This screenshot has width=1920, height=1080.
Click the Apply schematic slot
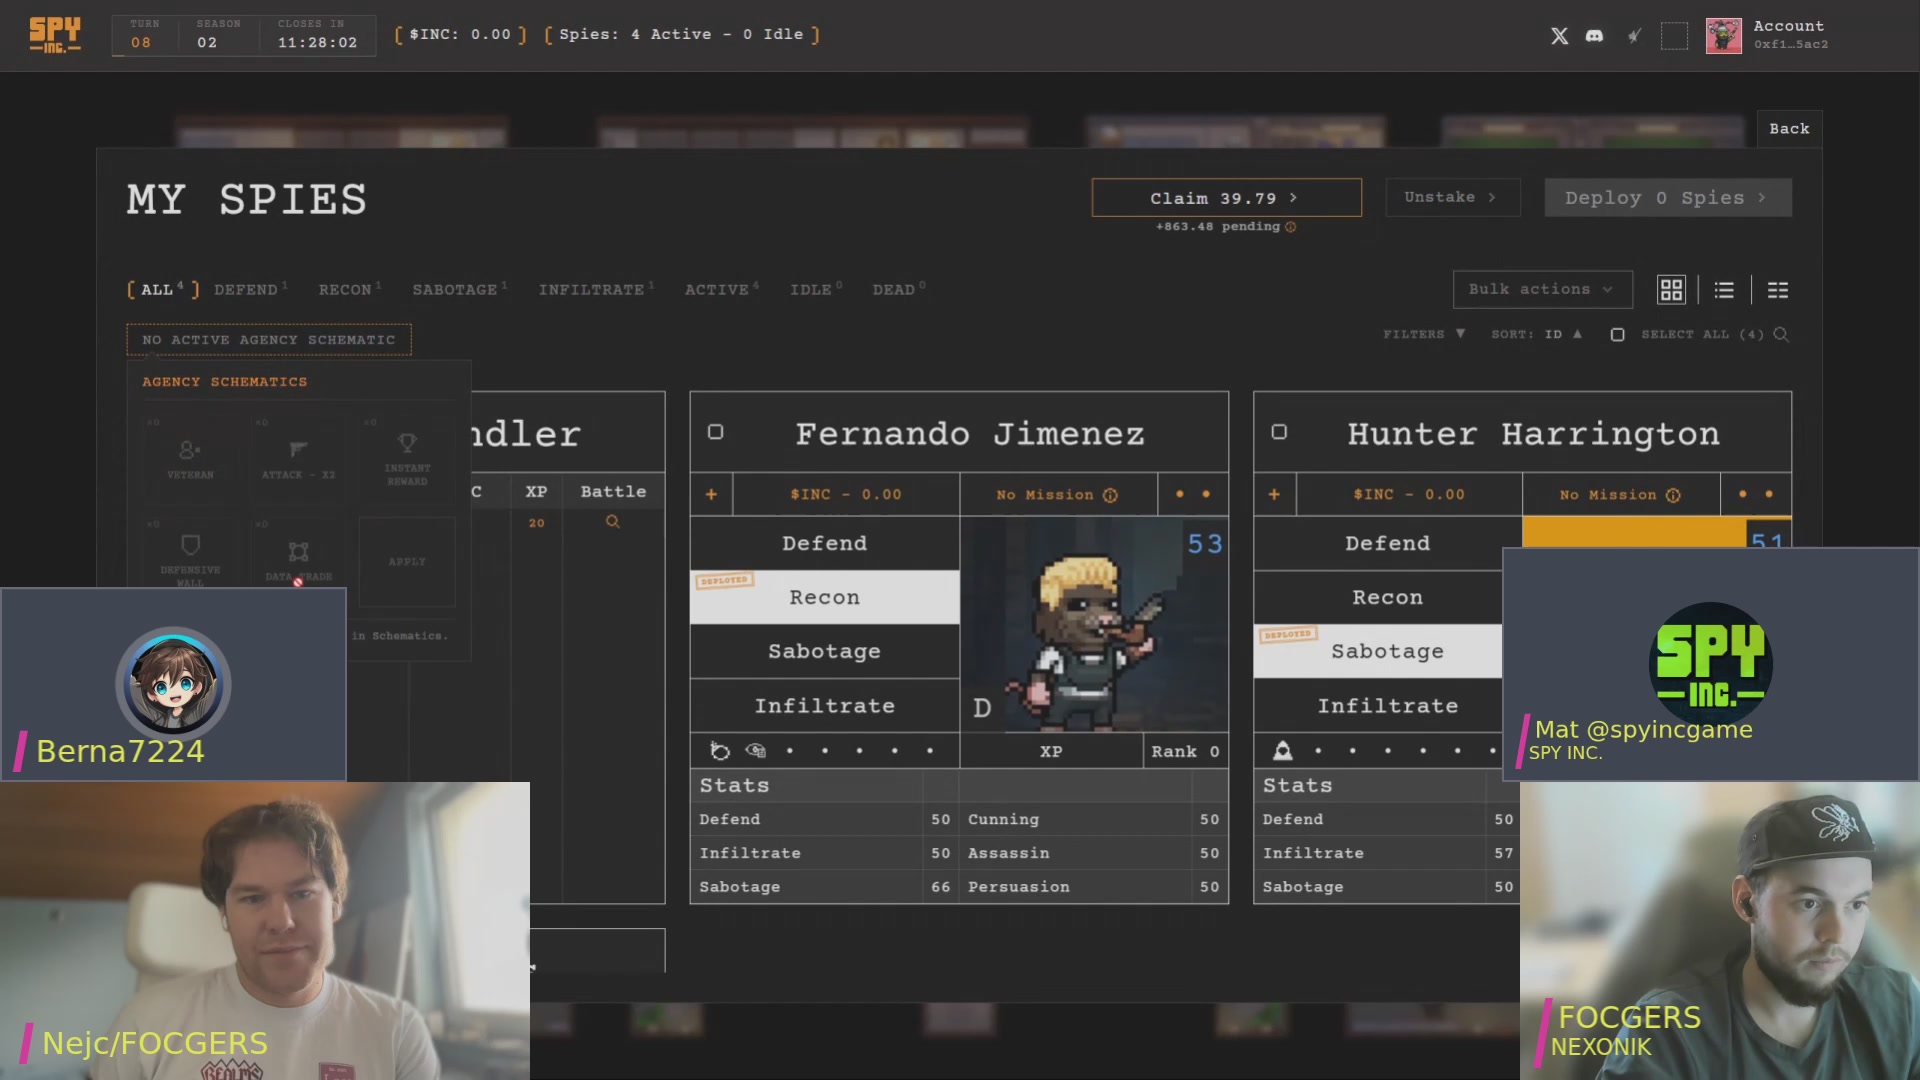407,561
